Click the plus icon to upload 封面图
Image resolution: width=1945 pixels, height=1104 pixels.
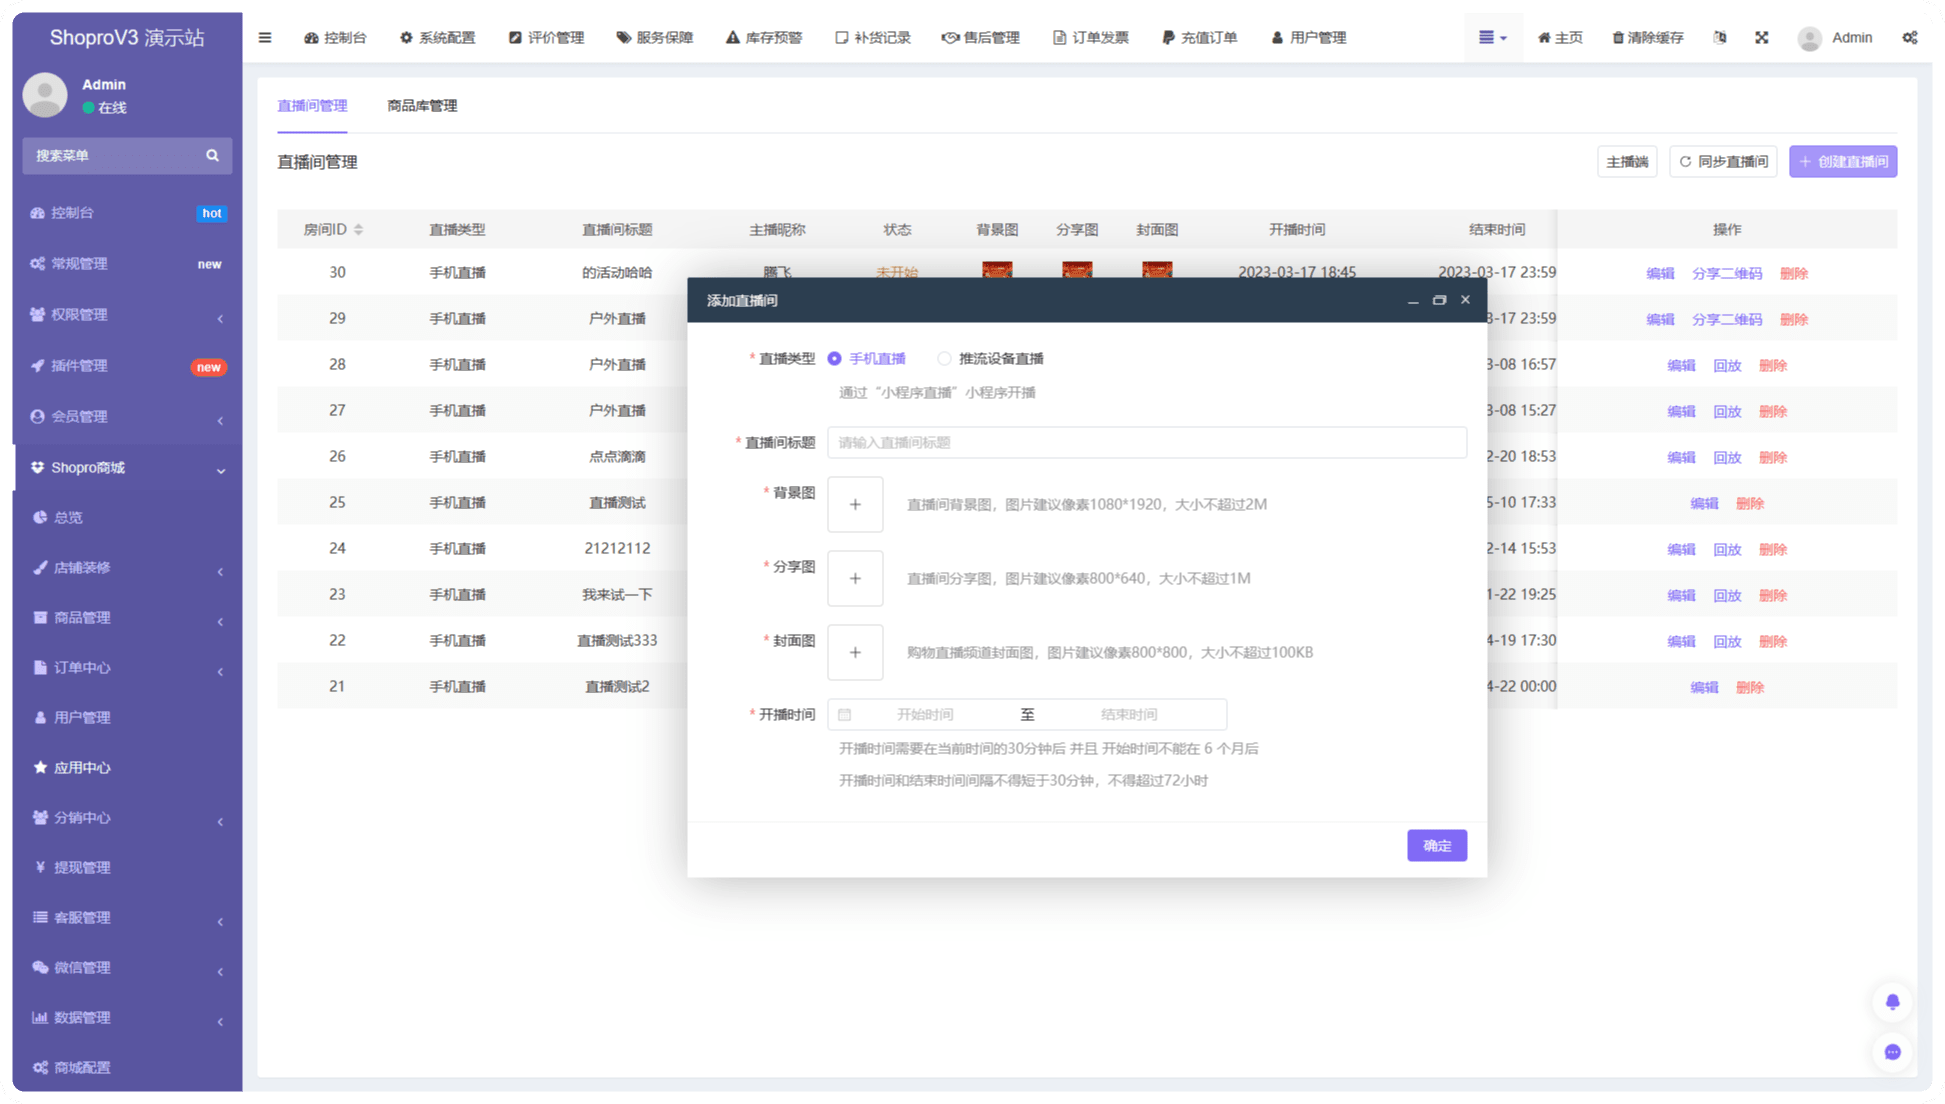[x=855, y=653]
